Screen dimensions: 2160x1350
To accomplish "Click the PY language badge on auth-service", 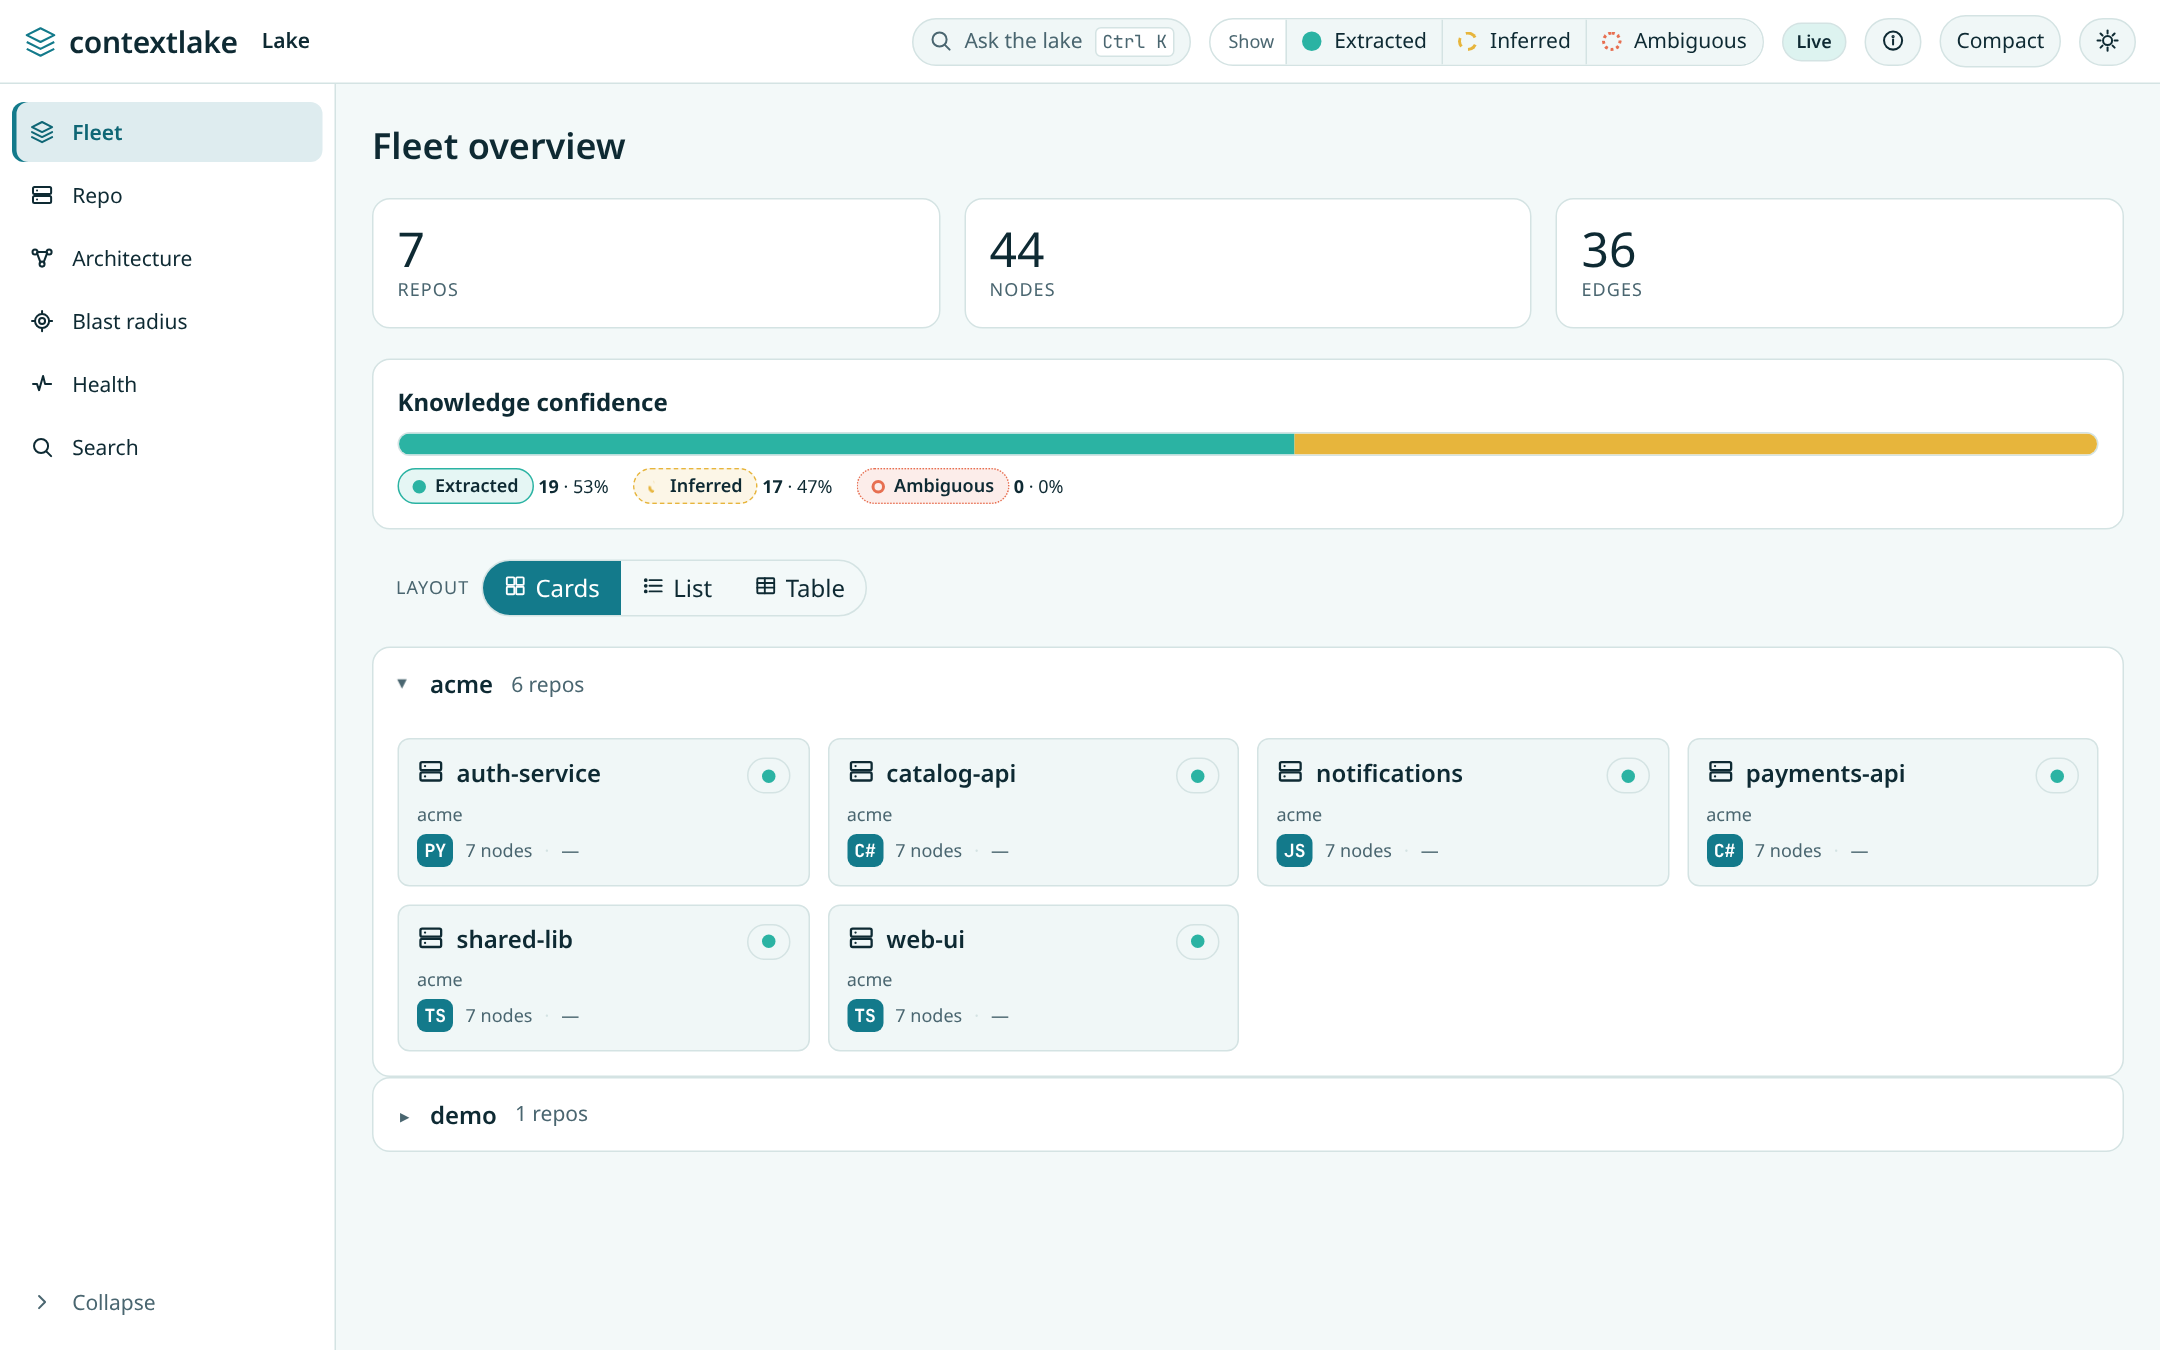I will [435, 851].
